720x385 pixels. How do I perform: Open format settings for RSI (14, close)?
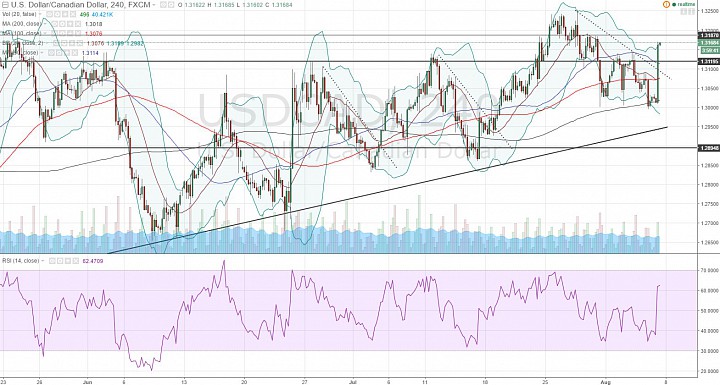(x=59, y=260)
